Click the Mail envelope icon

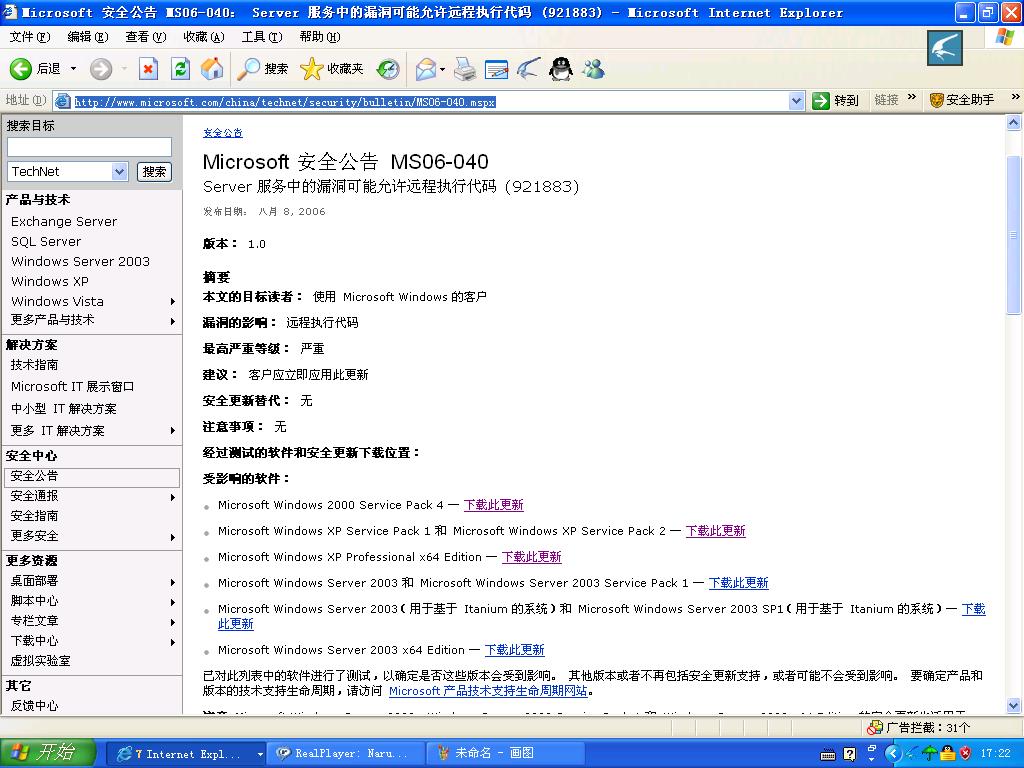click(x=425, y=69)
